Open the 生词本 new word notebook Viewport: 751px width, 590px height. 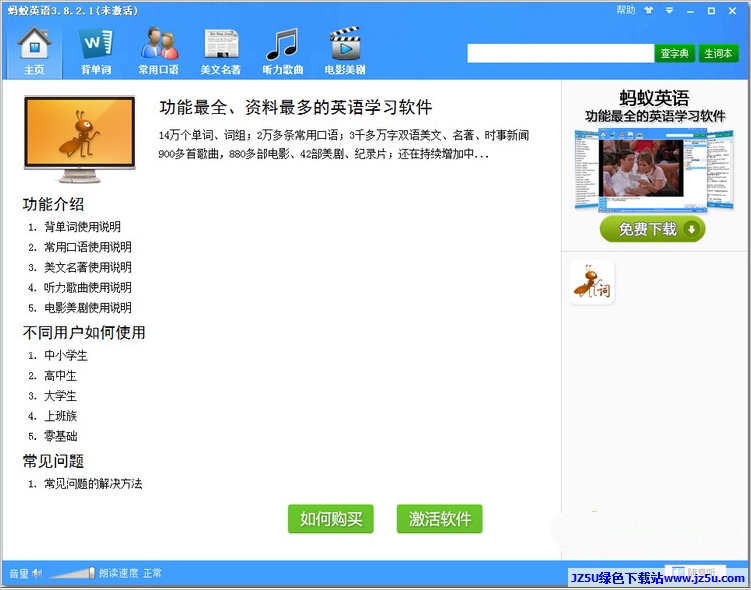718,53
